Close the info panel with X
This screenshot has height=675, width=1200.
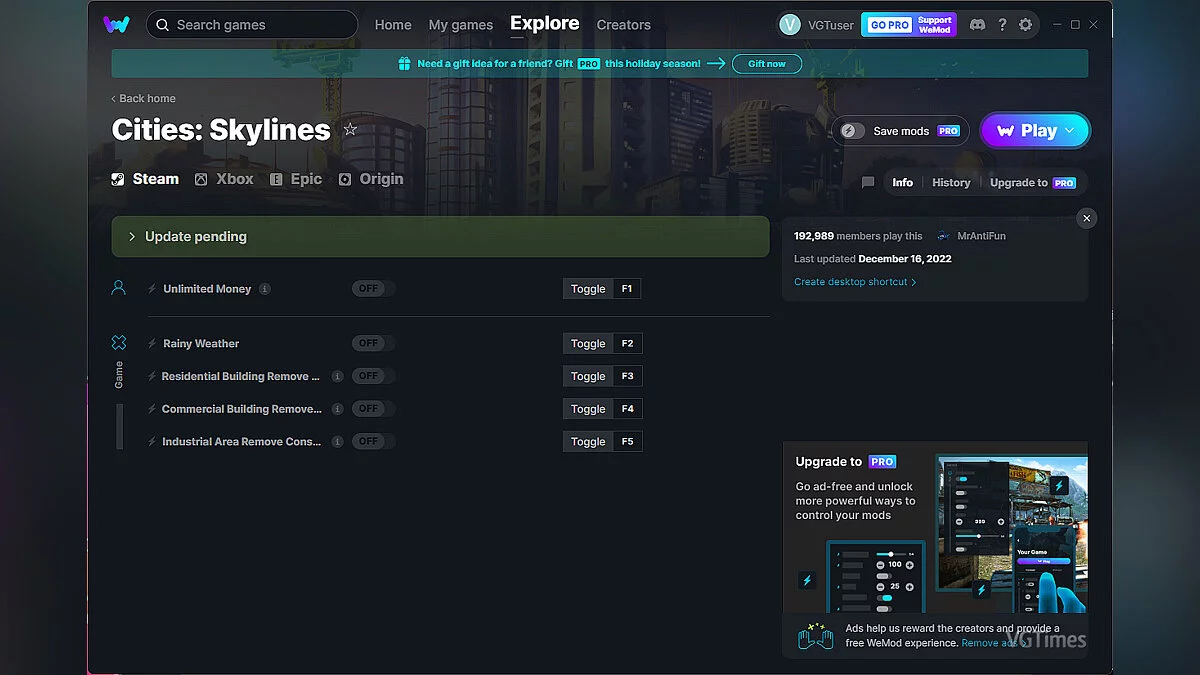pyautogui.click(x=1087, y=218)
